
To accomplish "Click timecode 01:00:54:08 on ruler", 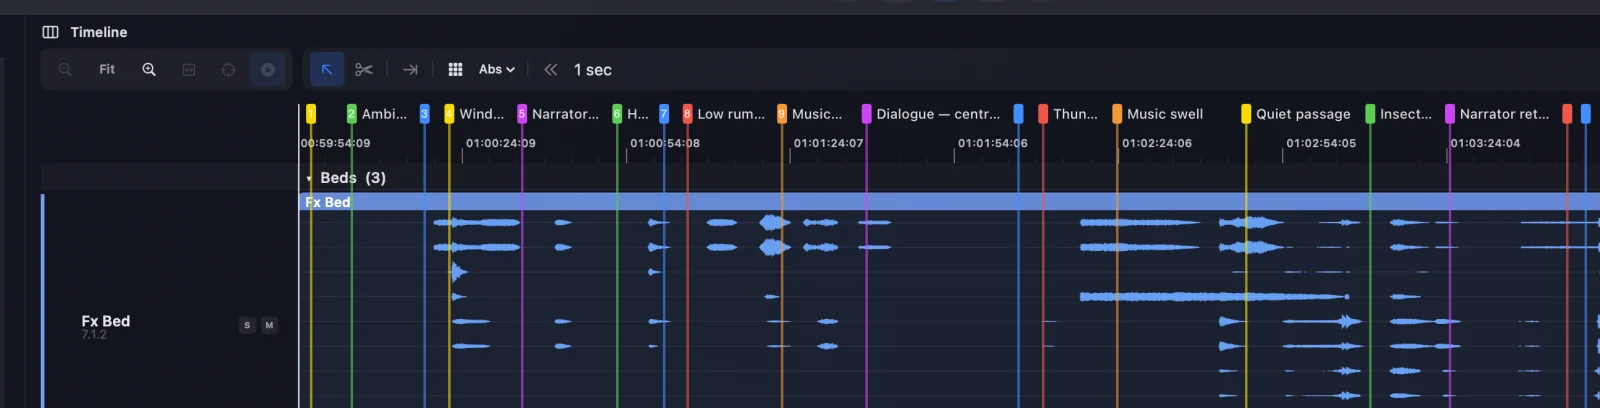I will point(665,143).
